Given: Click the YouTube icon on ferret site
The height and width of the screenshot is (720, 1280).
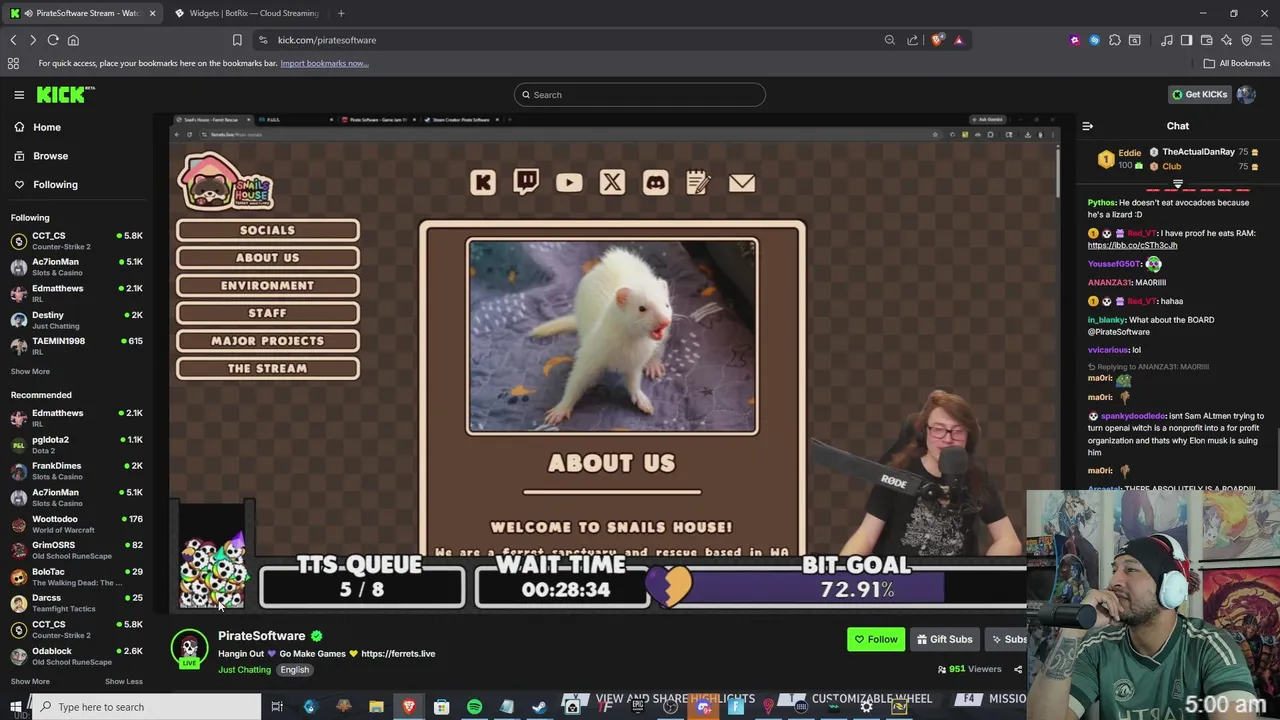Looking at the screenshot, I should tap(569, 182).
